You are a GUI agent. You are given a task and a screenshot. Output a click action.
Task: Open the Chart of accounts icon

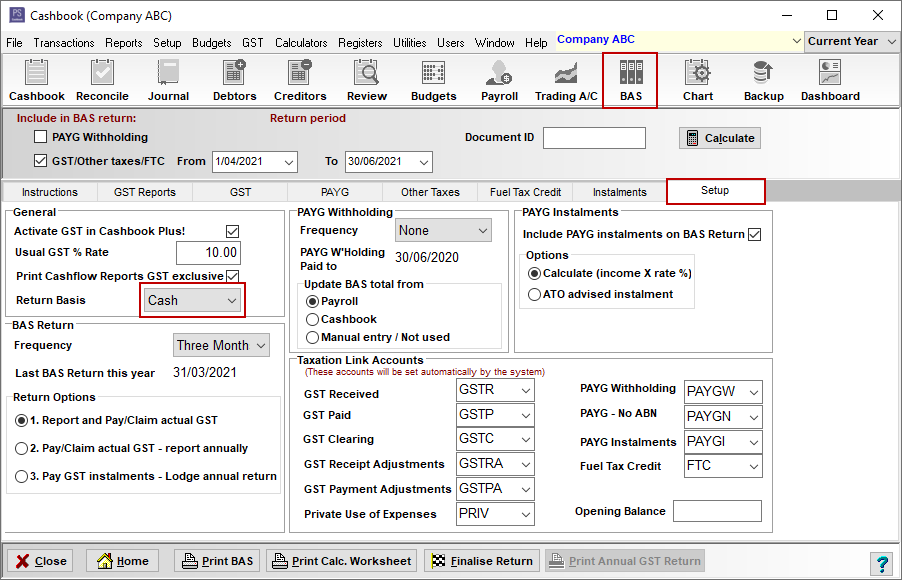698,81
